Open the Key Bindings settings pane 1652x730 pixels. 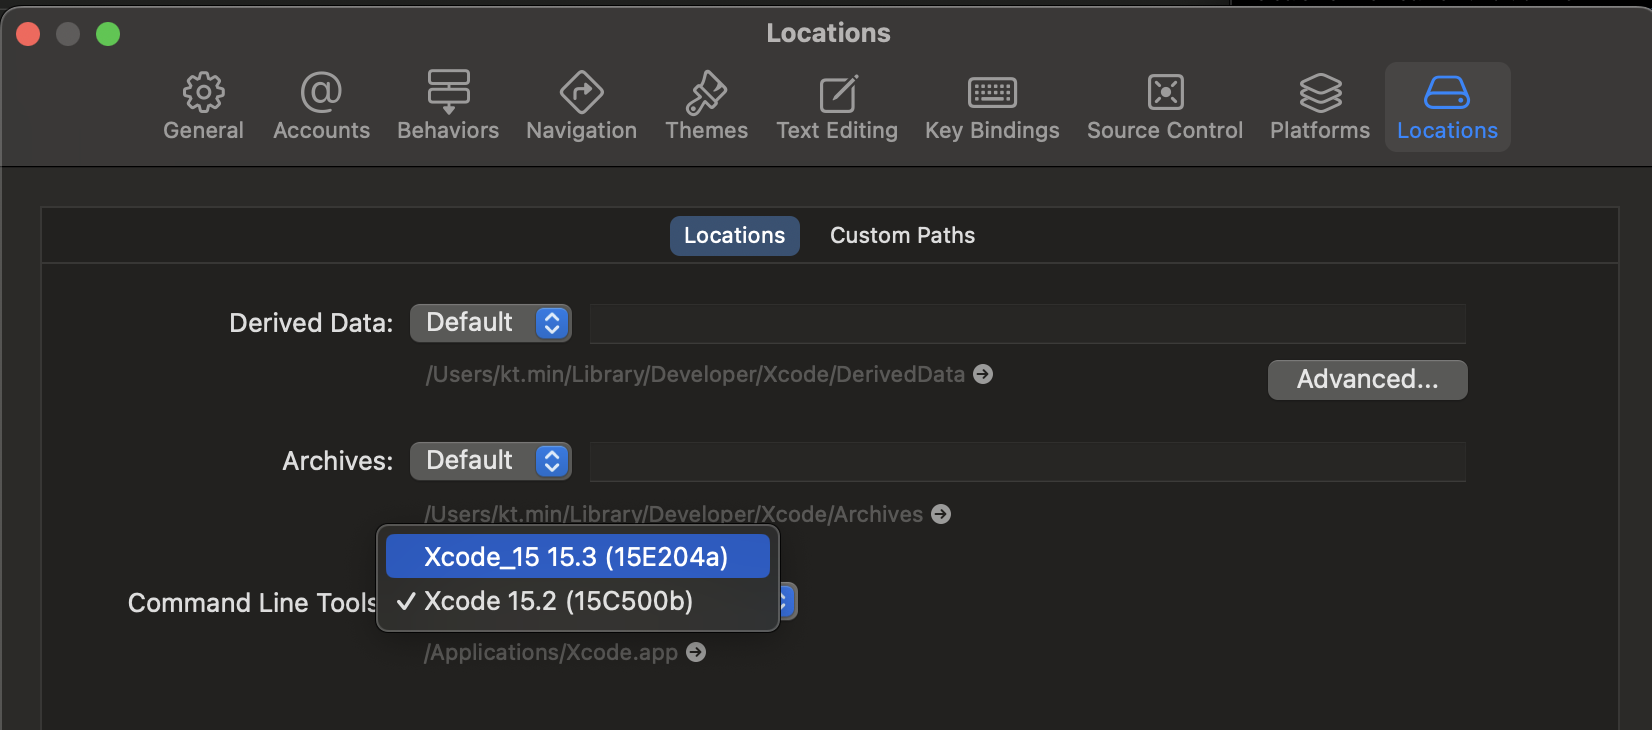(992, 107)
